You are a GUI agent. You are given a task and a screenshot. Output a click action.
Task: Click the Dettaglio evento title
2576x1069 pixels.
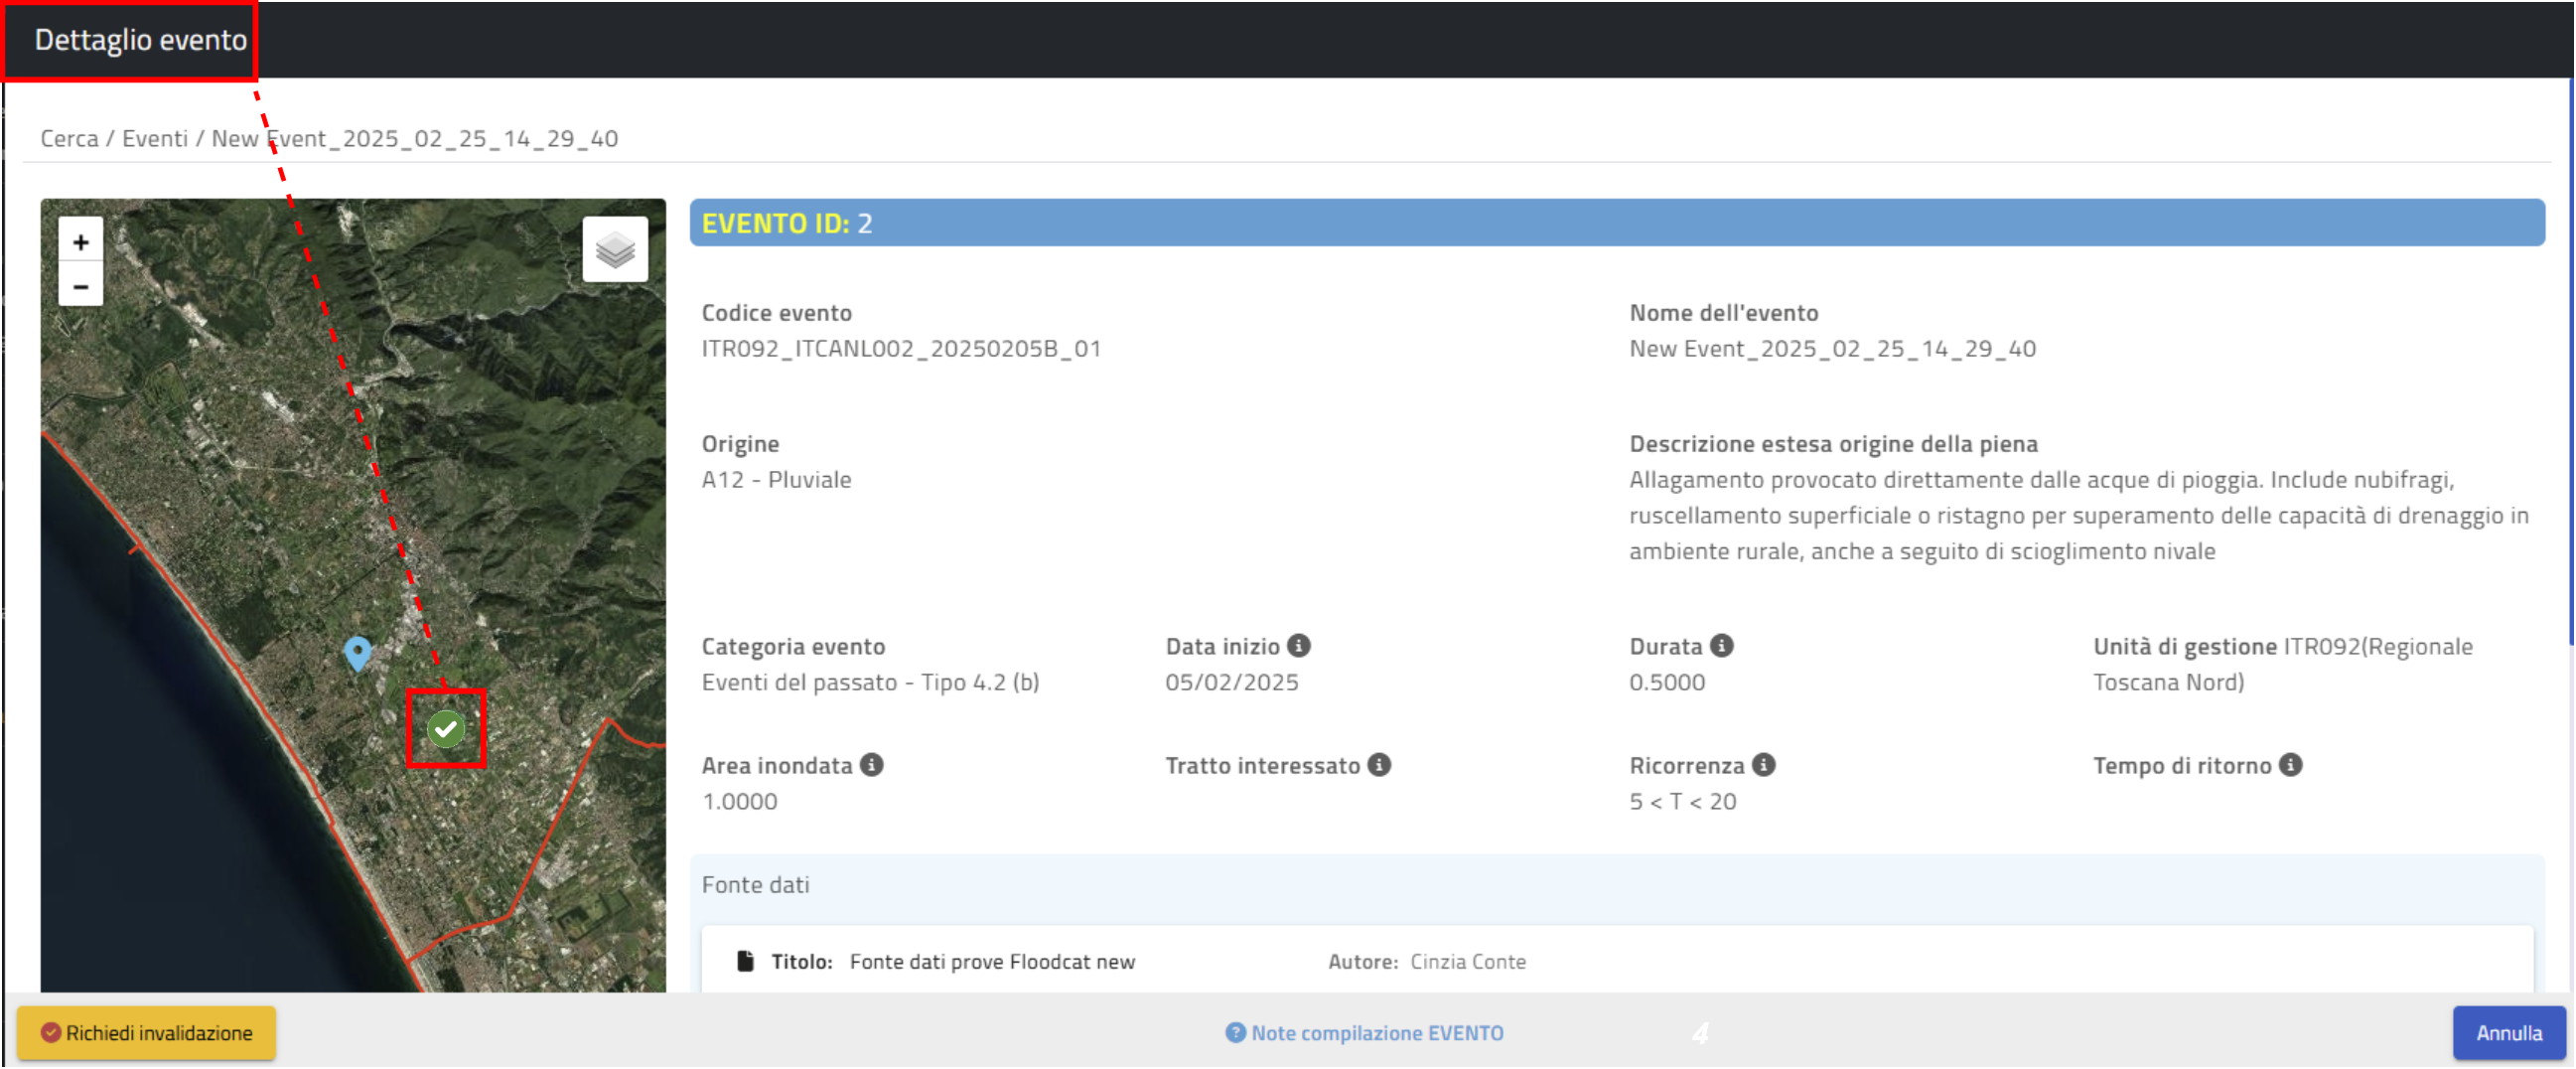(x=140, y=40)
